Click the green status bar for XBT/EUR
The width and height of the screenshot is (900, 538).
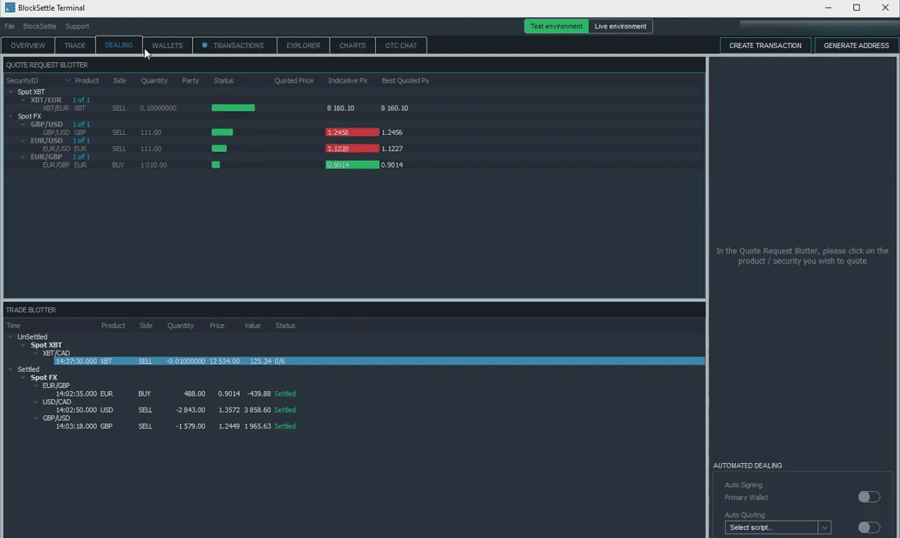pyautogui.click(x=233, y=108)
